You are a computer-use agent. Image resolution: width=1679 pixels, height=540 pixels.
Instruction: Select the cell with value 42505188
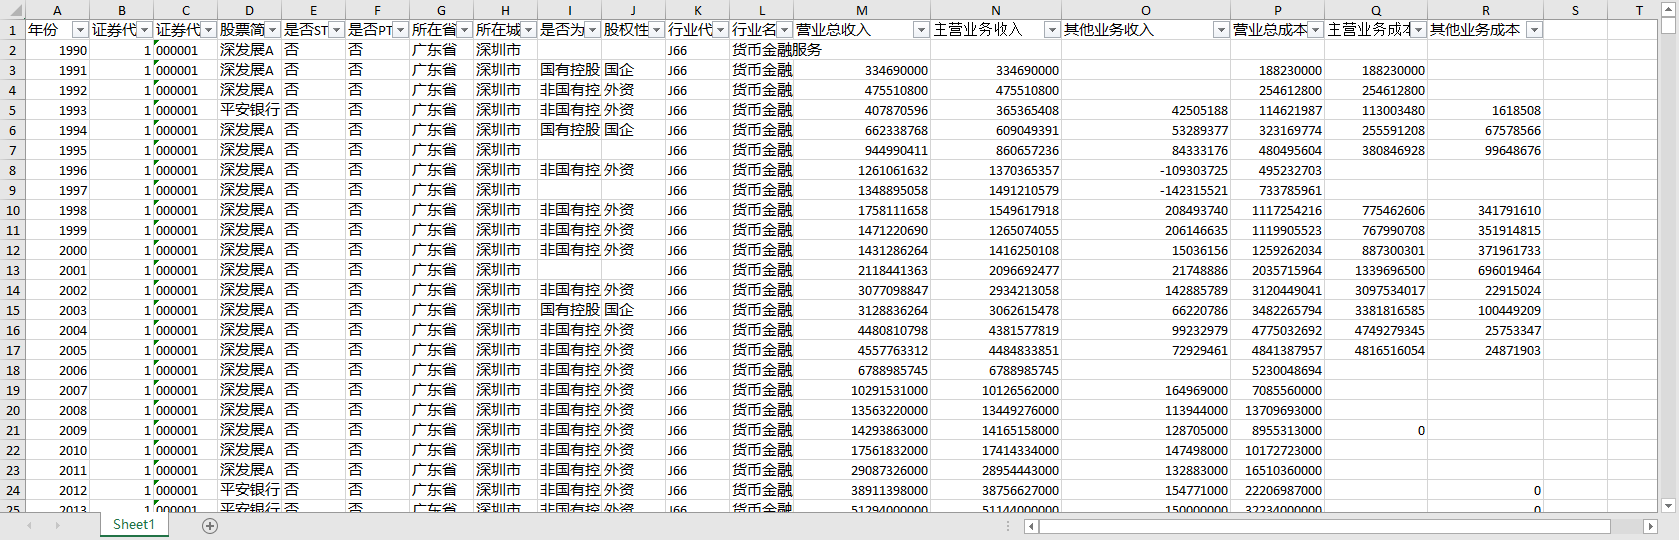(x=1146, y=110)
